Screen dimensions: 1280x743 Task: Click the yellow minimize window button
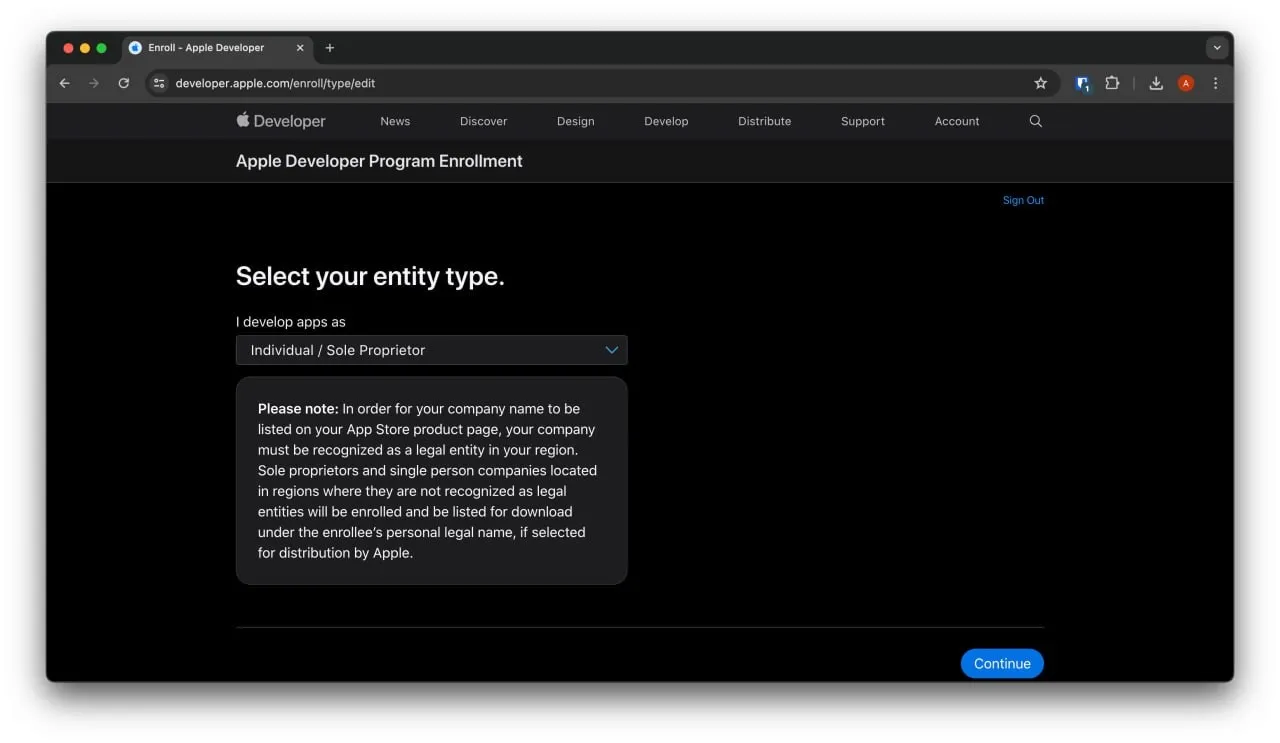85,48
